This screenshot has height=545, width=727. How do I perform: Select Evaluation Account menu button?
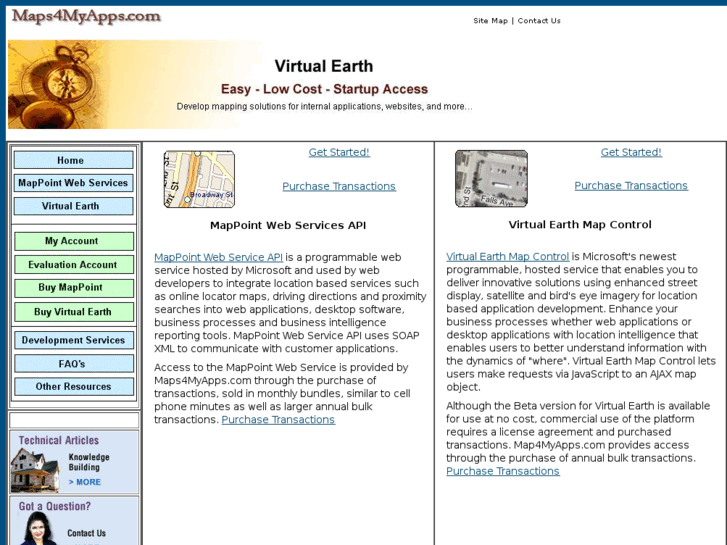coord(74,264)
